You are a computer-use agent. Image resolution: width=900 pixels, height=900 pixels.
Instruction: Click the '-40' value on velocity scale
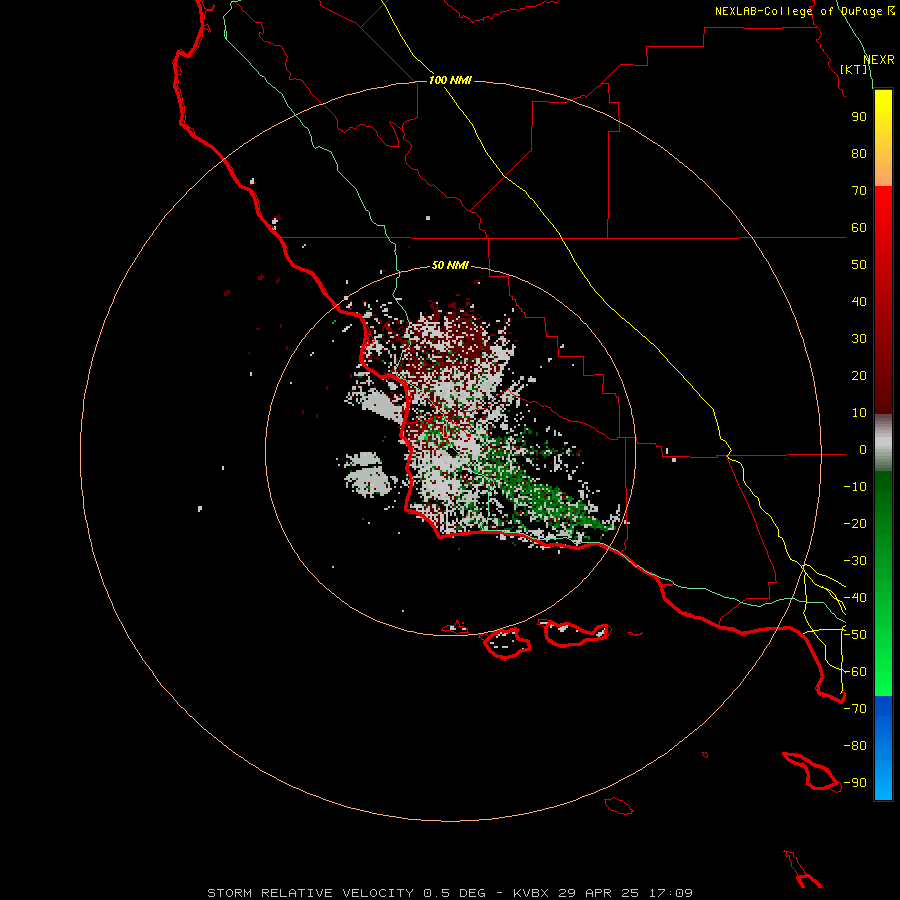(855, 598)
